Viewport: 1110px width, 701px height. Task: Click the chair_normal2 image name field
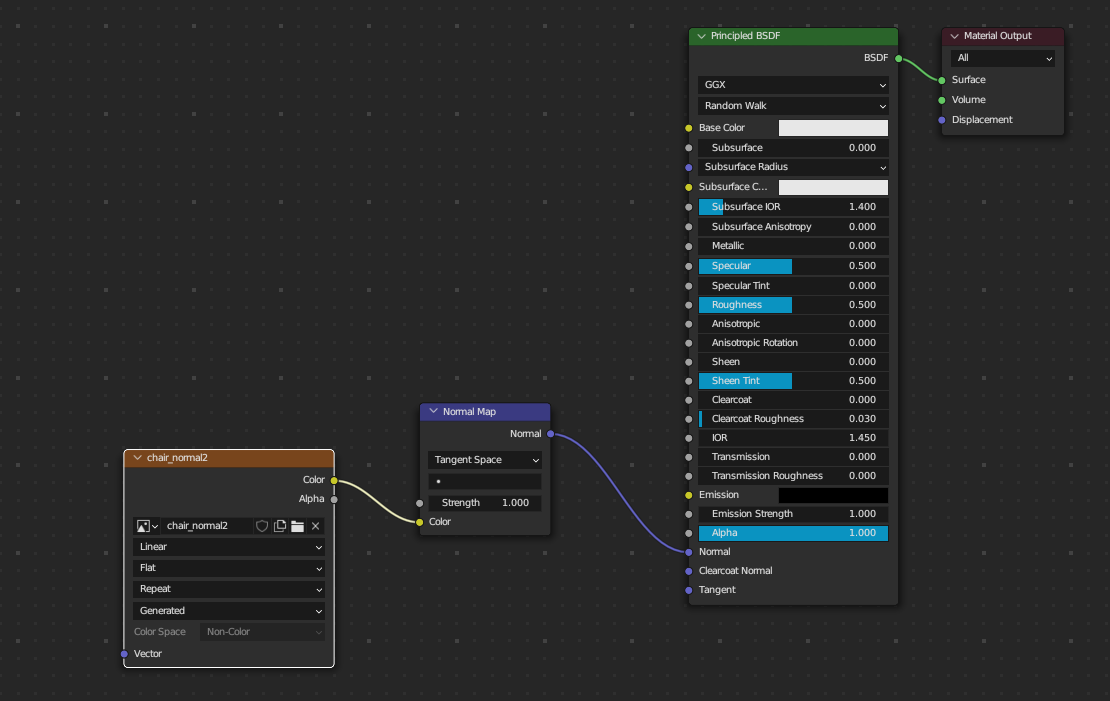207,526
